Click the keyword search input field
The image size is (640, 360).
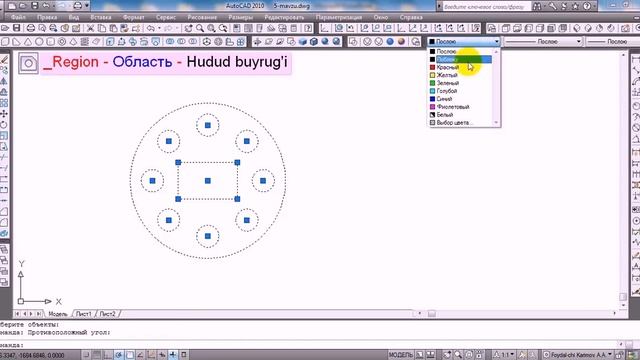[x=486, y=7]
